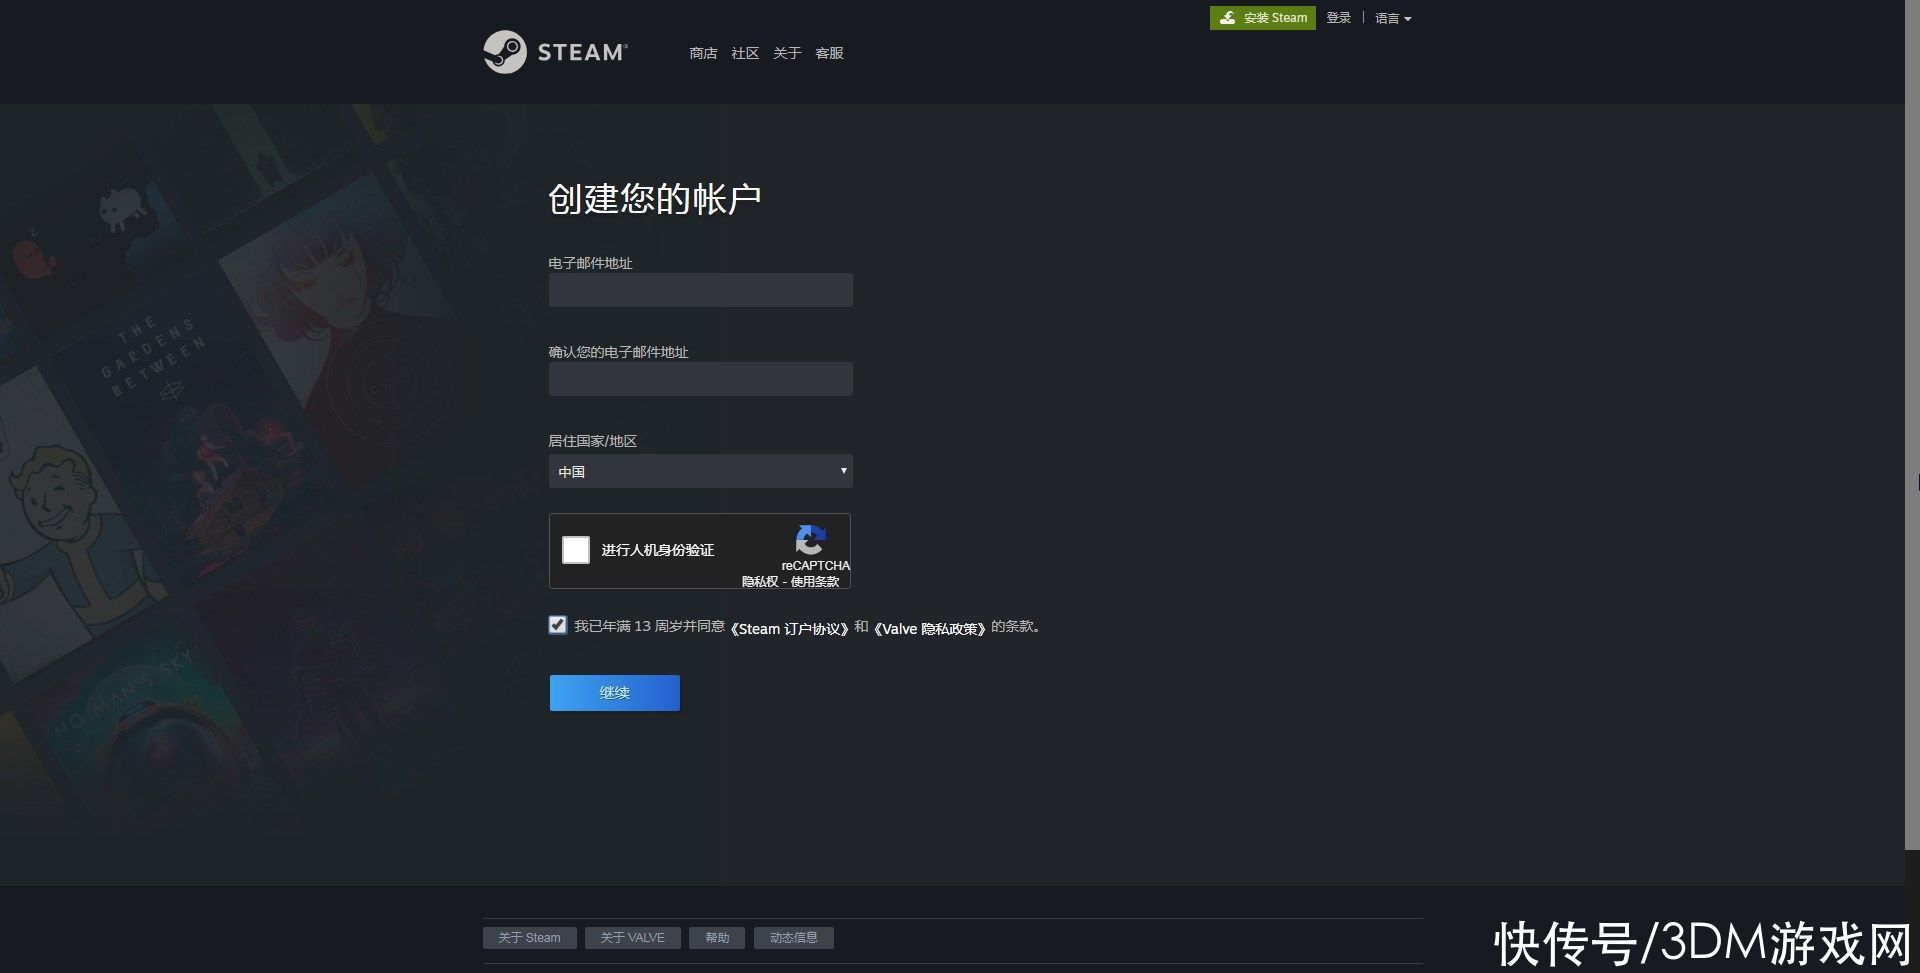1920x973 pixels.
Task: Open the 《Valve 隐私政策》 link
Action: click(x=930, y=628)
